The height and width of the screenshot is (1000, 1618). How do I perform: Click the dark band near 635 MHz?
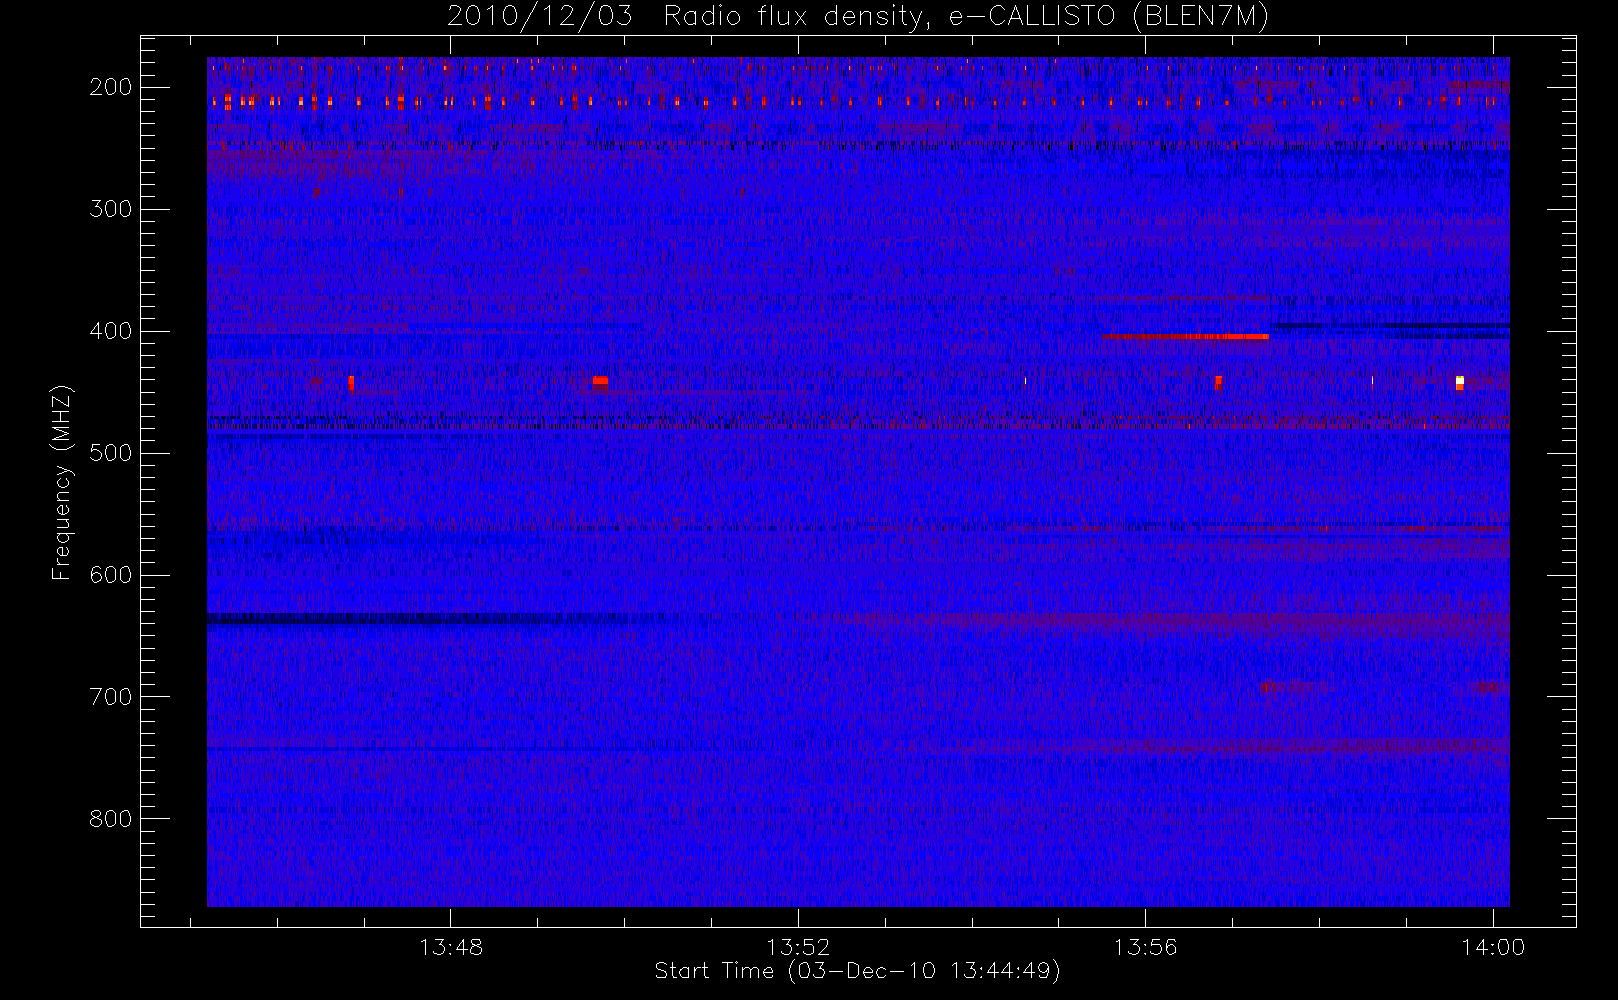[x=430, y=619]
